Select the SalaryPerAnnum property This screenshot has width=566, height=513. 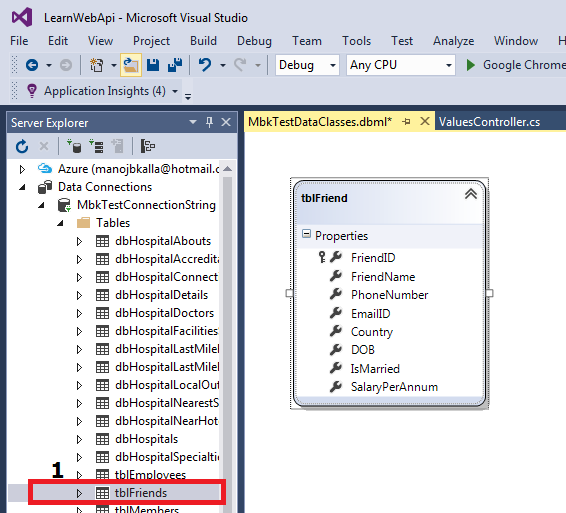pos(394,387)
